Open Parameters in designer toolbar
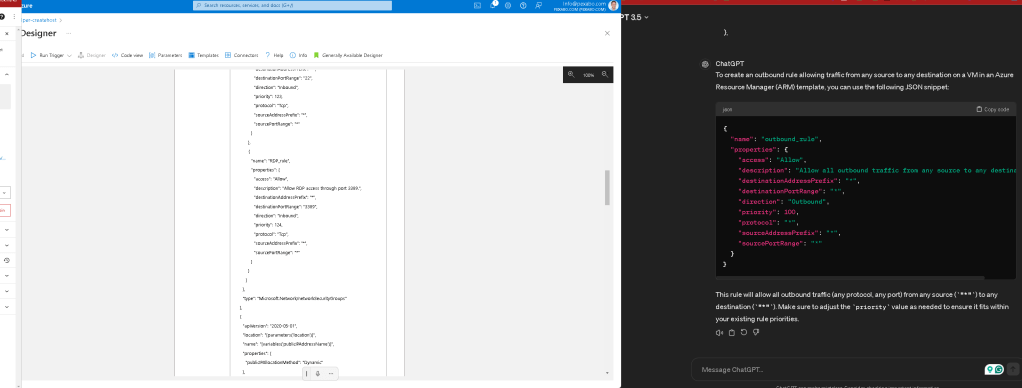The height and width of the screenshot is (388, 1022). tap(166, 55)
